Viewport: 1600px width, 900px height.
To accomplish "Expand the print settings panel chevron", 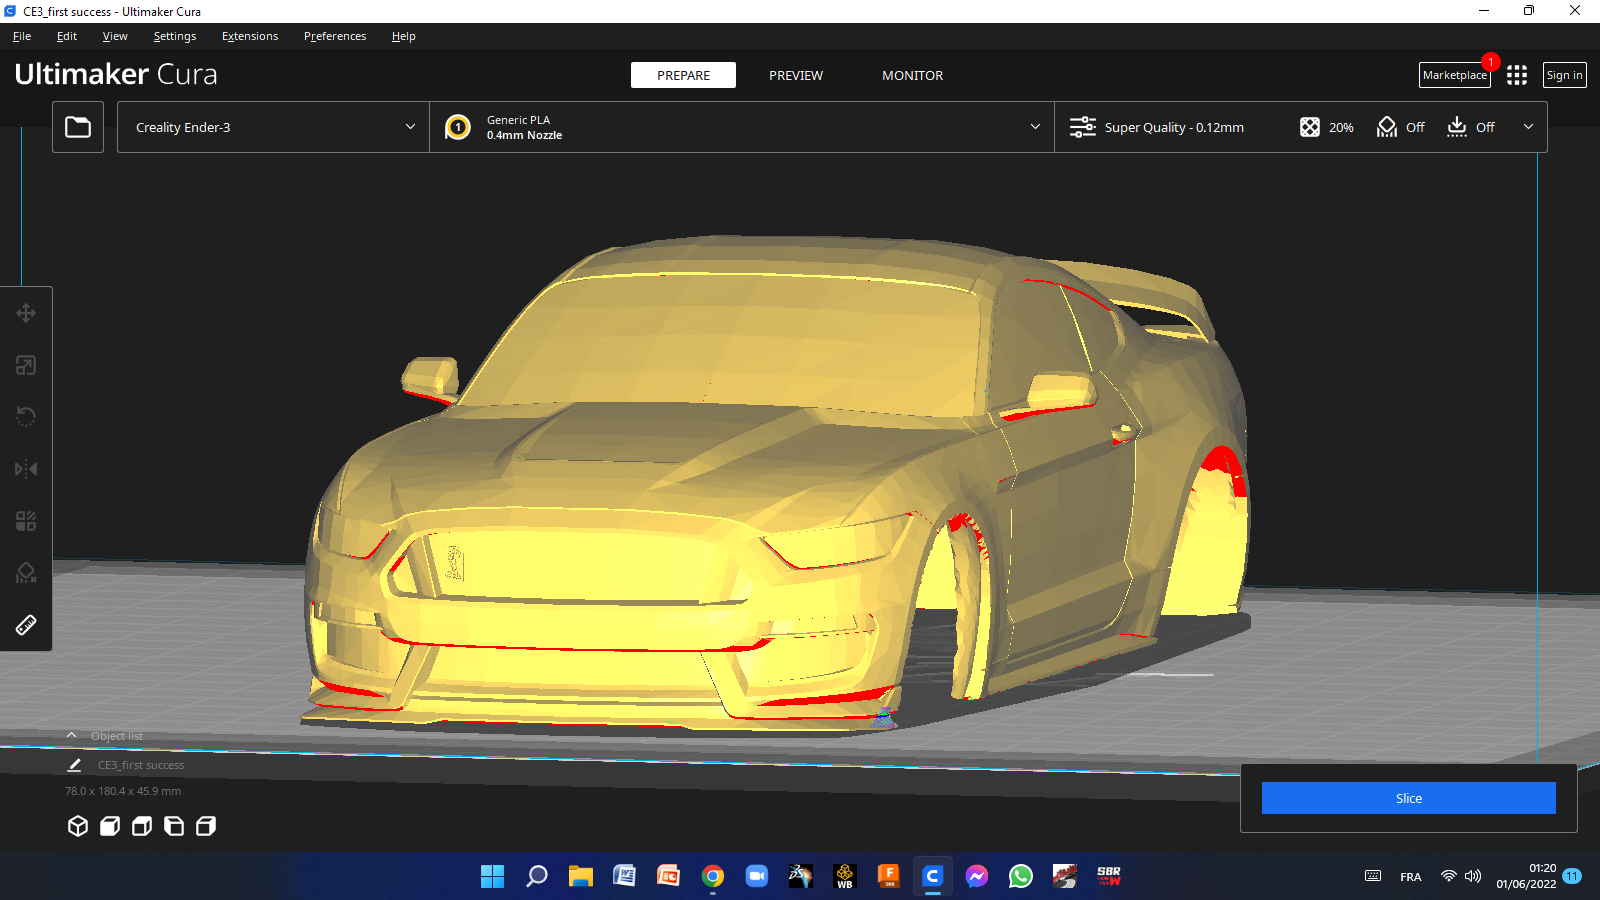I will pyautogui.click(x=1528, y=127).
